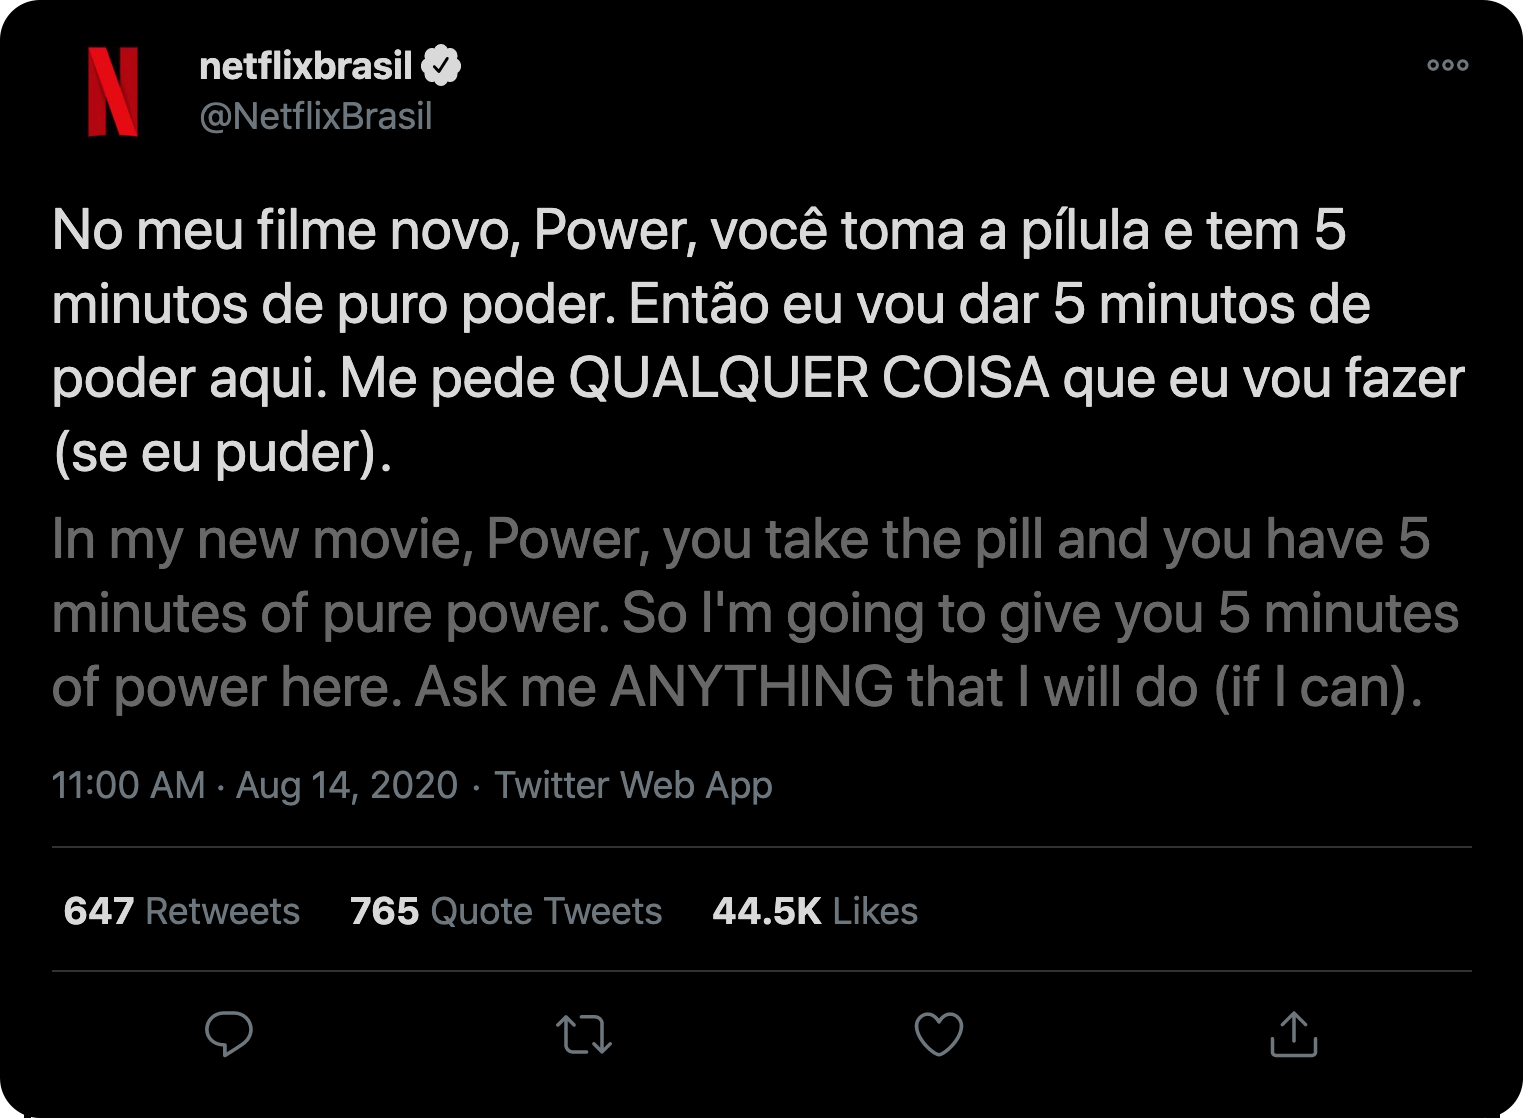Image resolution: width=1523 pixels, height=1118 pixels.
Task: View the 647 Retweets list
Action: click(182, 911)
